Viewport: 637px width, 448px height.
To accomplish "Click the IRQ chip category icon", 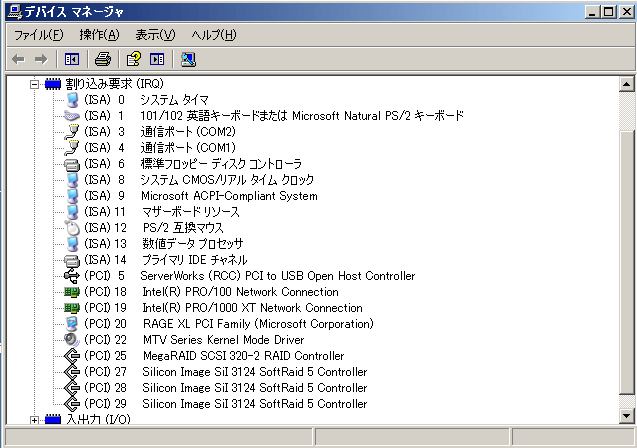I will pos(53,84).
